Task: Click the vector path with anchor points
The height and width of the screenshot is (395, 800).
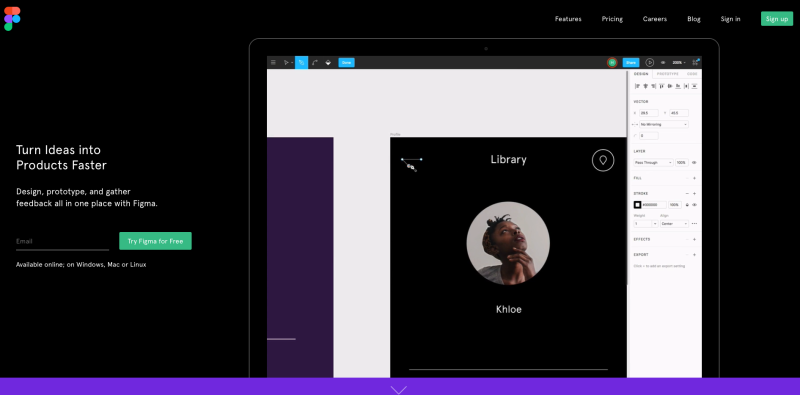Action: 411,164
